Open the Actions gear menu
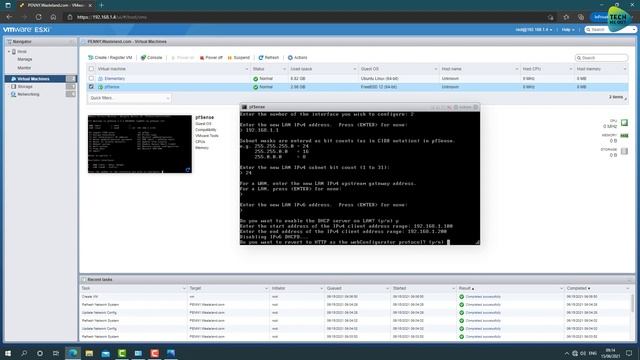This screenshot has height=360, width=640. point(298,58)
